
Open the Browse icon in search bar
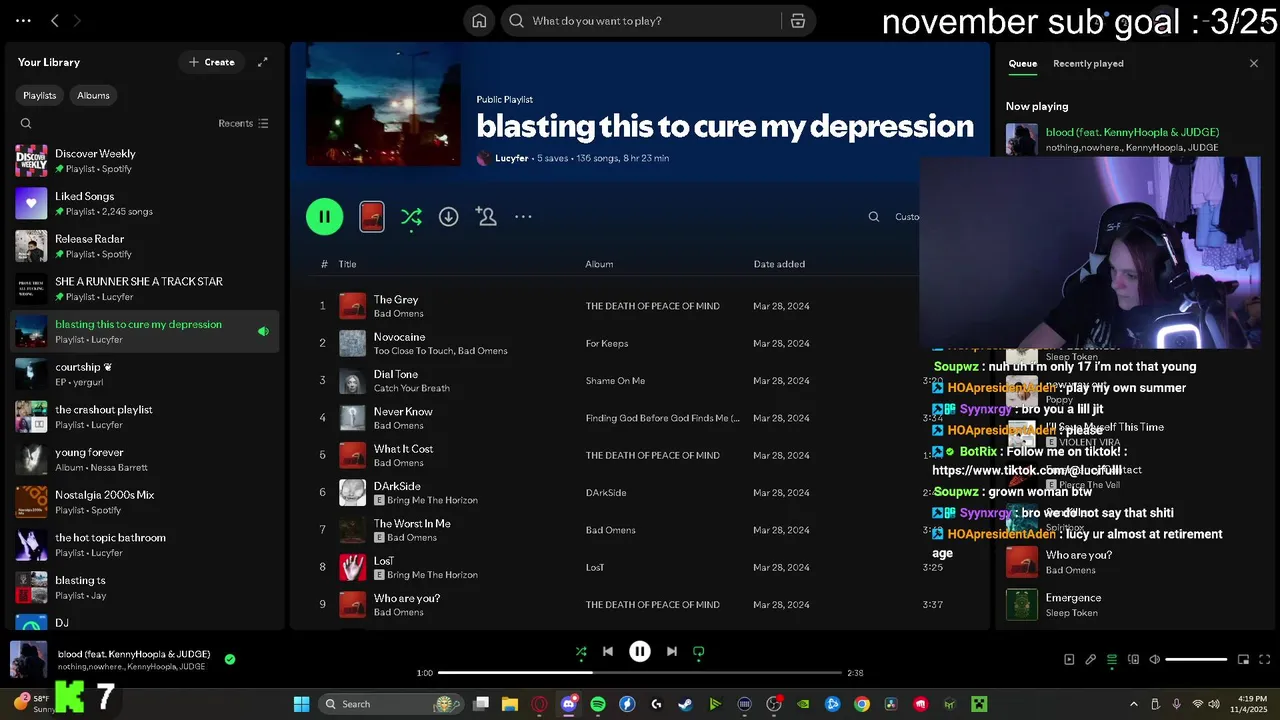pyautogui.click(x=798, y=21)
